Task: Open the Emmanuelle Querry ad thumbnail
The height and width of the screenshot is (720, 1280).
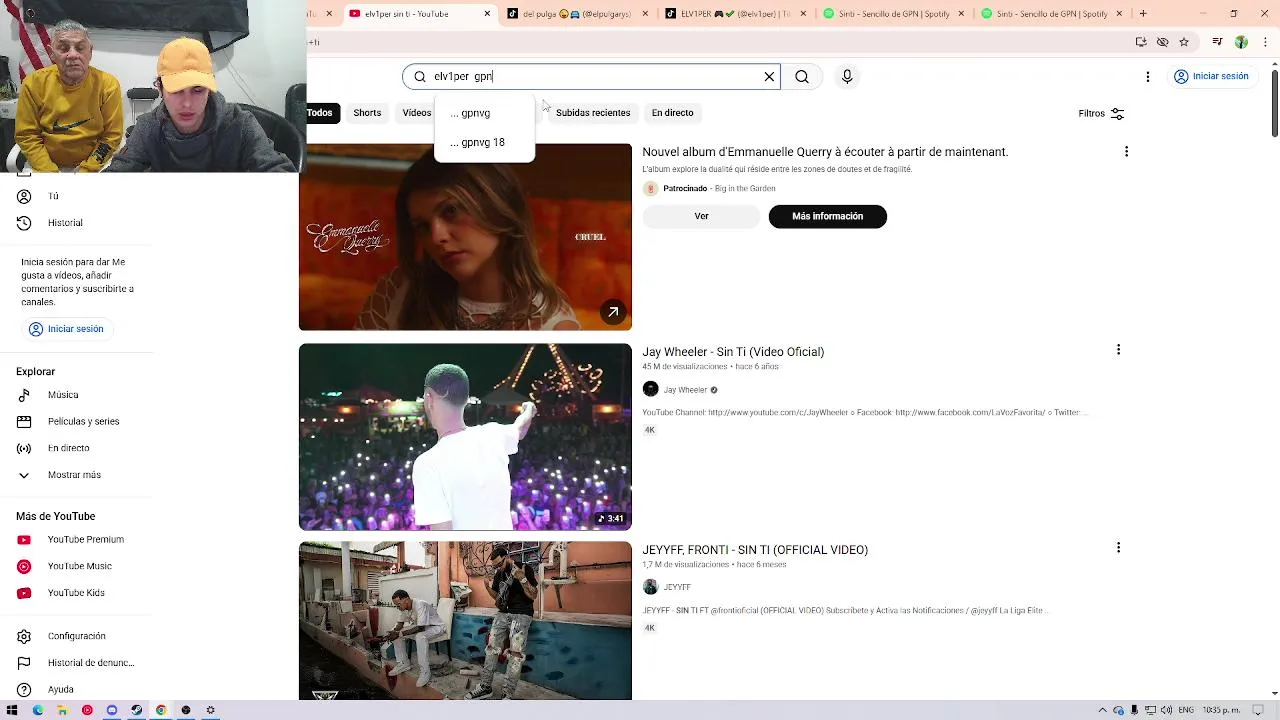Action: [x=465, y=237]
